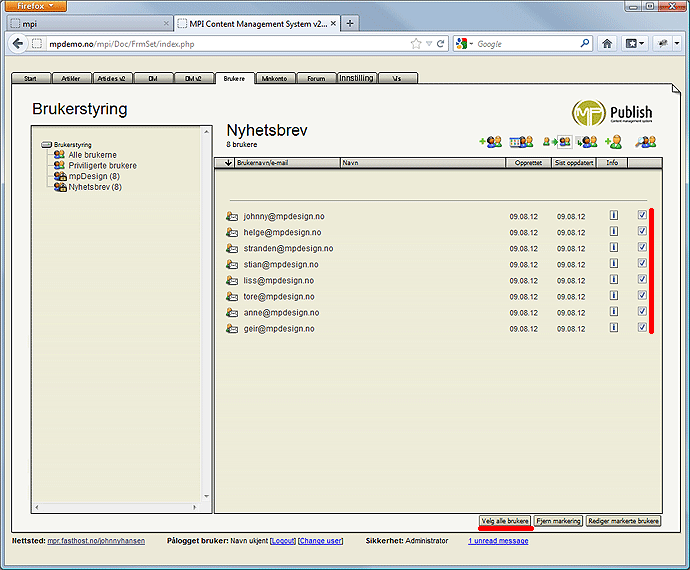Click the tree panel scroll-down arrow

click(x=206, y=496)
